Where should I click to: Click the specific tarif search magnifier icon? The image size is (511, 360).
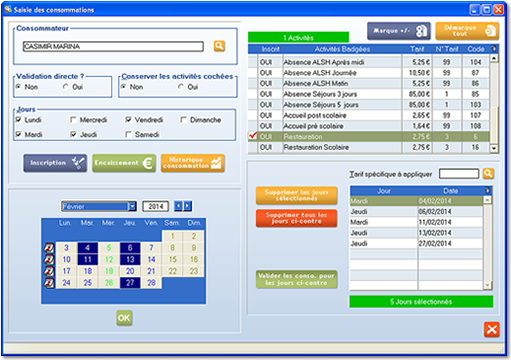tap(488, 173)
